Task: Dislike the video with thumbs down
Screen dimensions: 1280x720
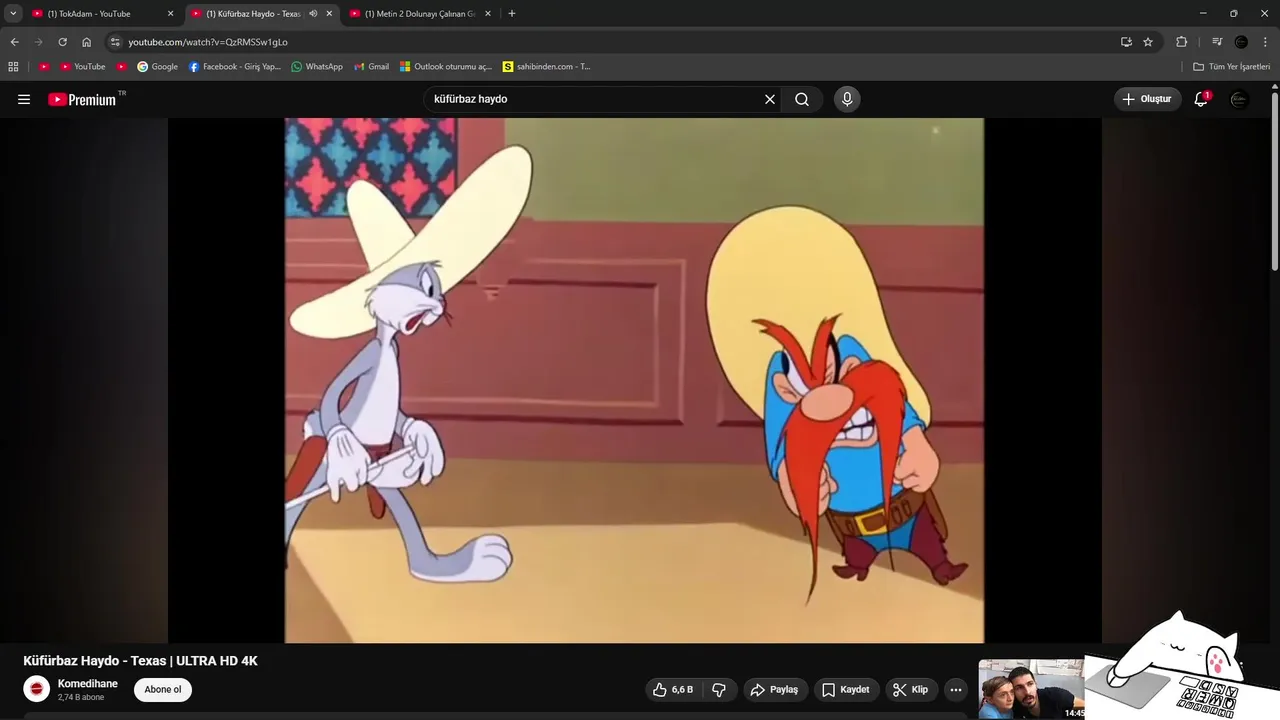Action: coord(719,689)
